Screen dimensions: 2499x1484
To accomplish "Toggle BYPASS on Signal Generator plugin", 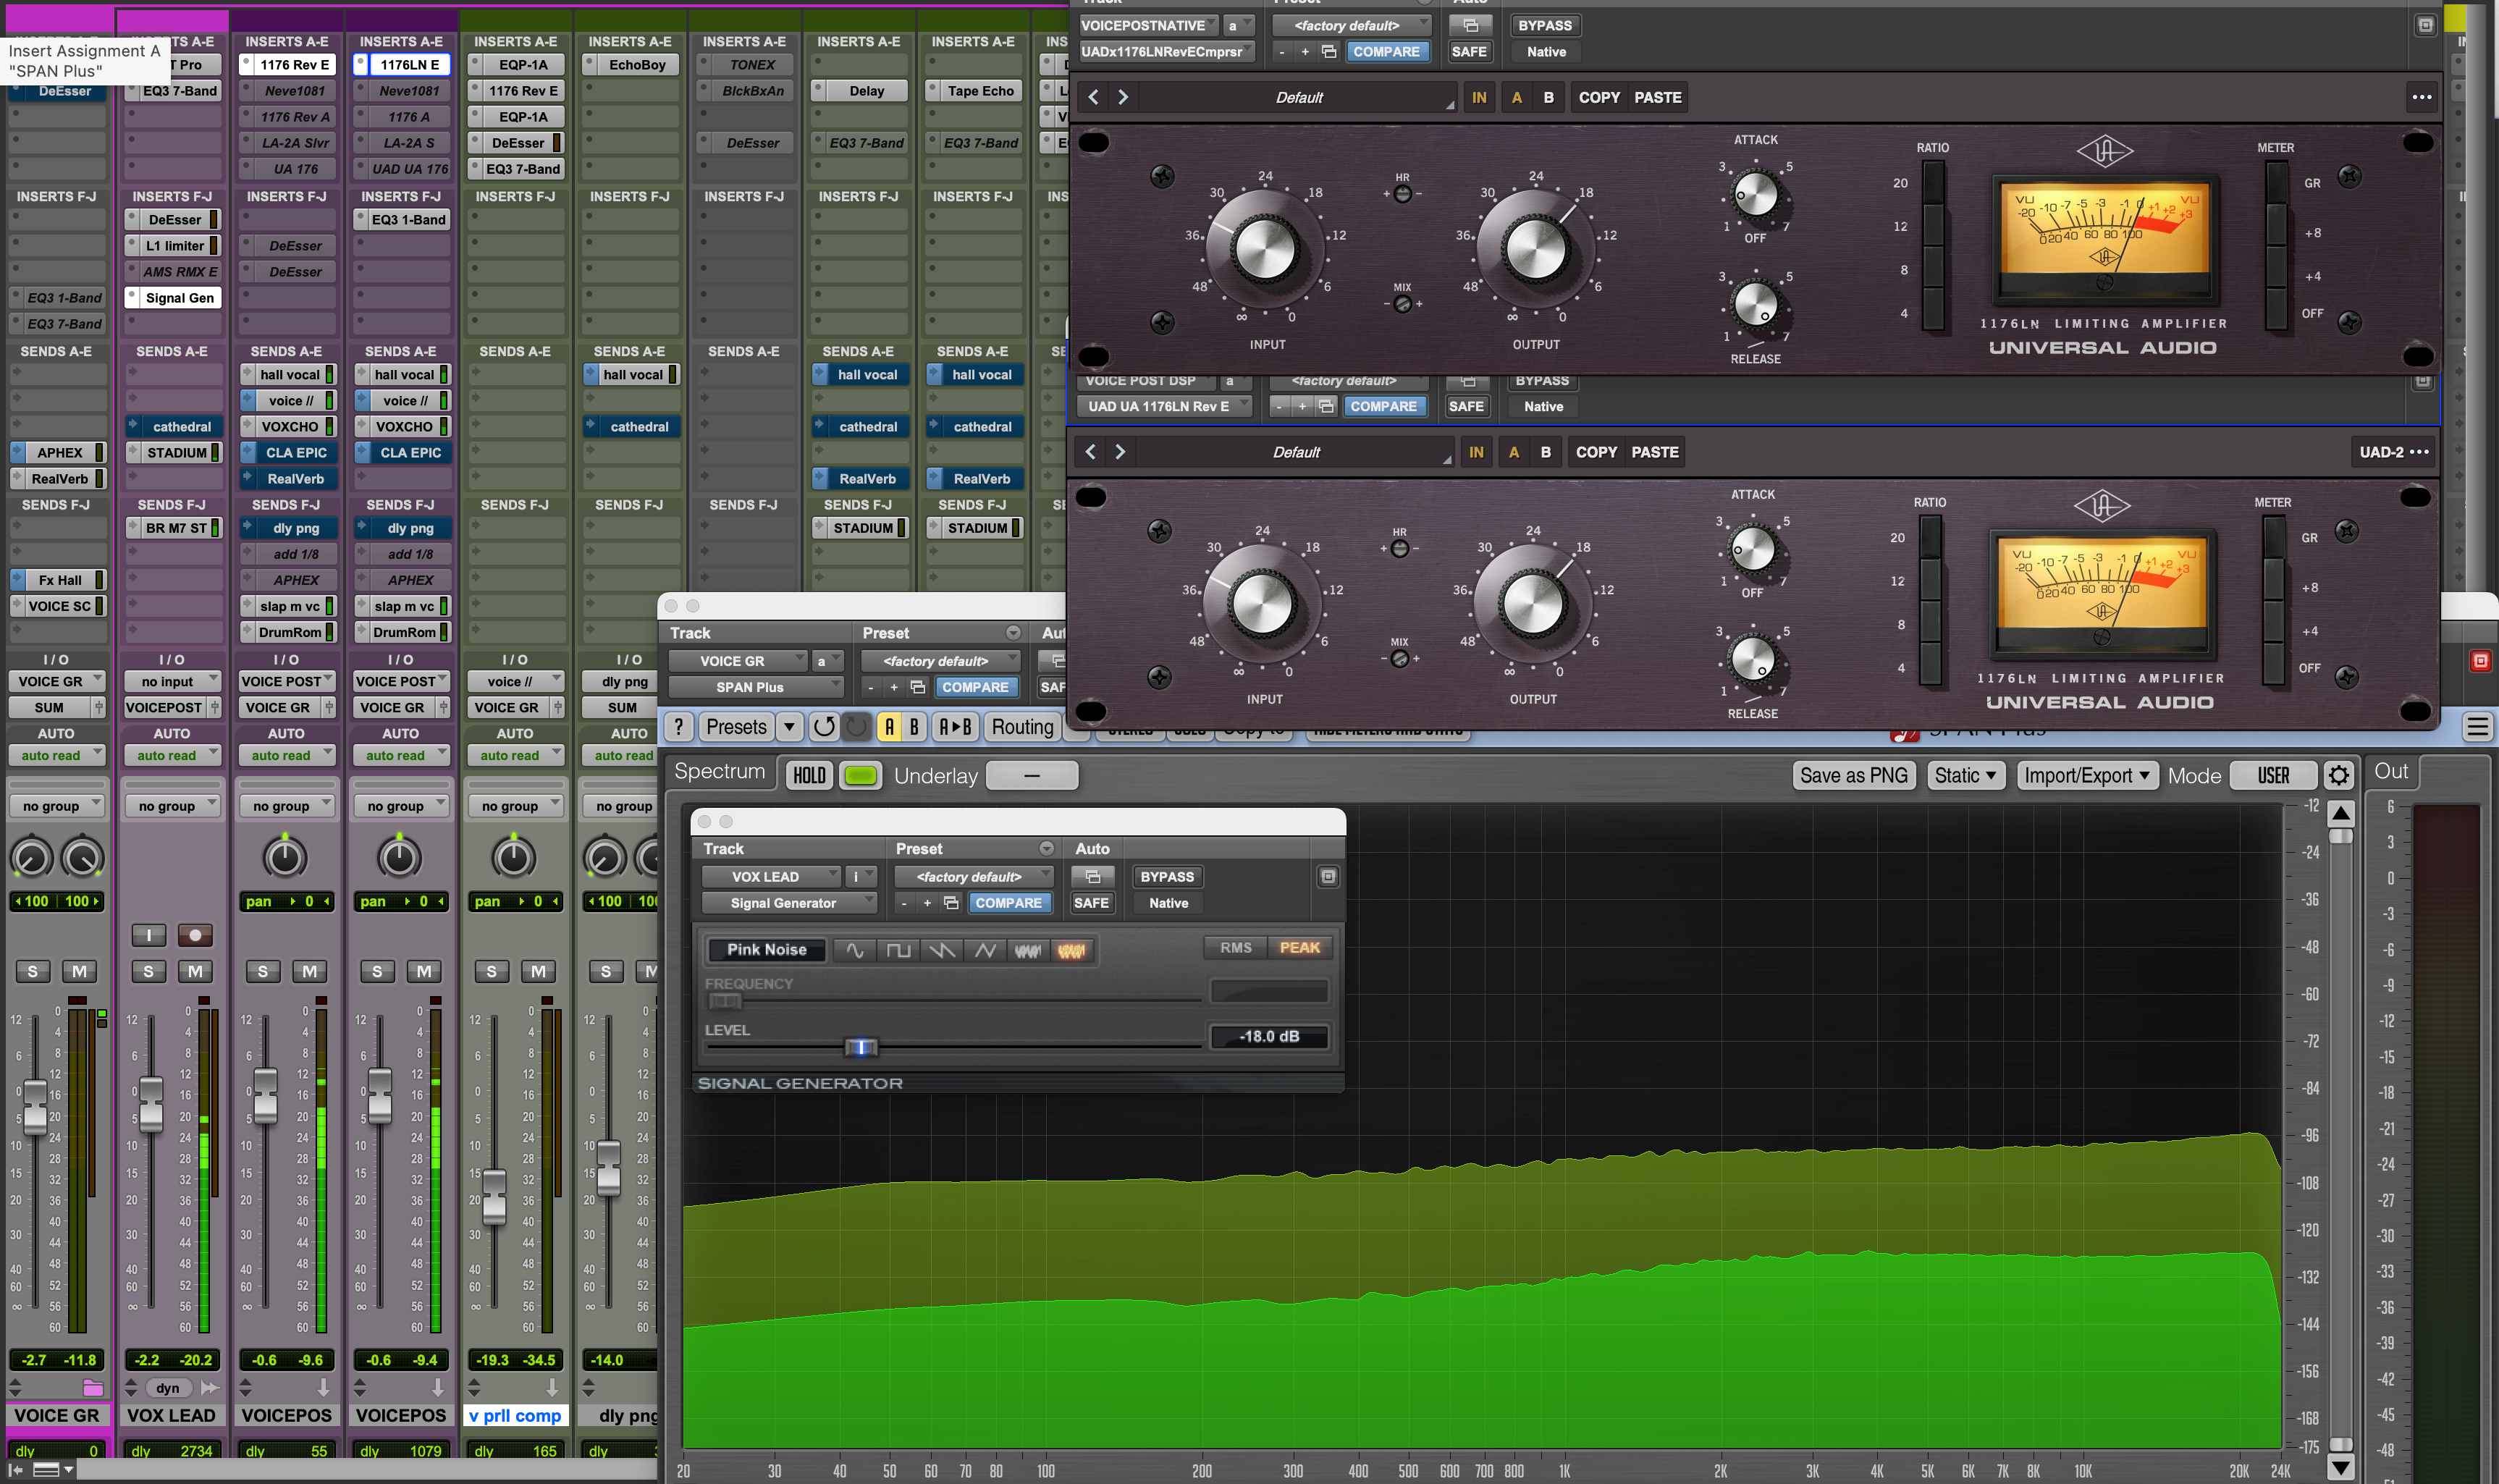I will click(x=1167, y=877).
